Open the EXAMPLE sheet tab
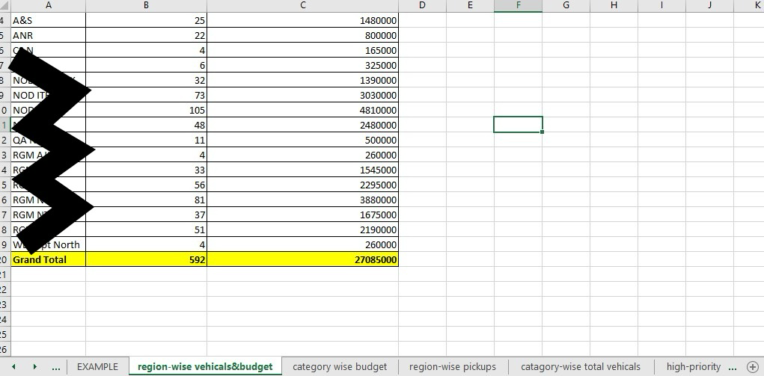Viewport: 764px width, 376px height. 97,367
